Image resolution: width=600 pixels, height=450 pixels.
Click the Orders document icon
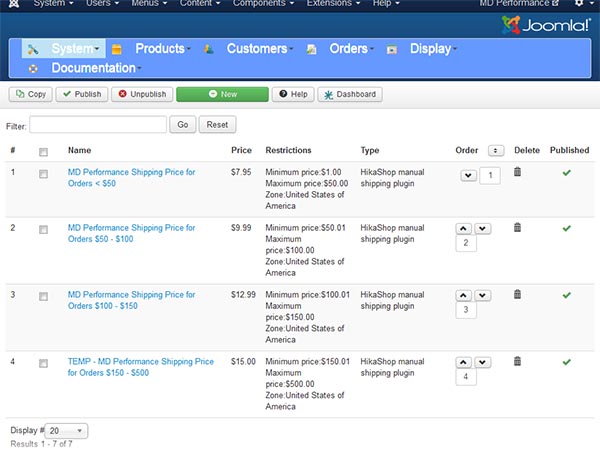point(311,49)
